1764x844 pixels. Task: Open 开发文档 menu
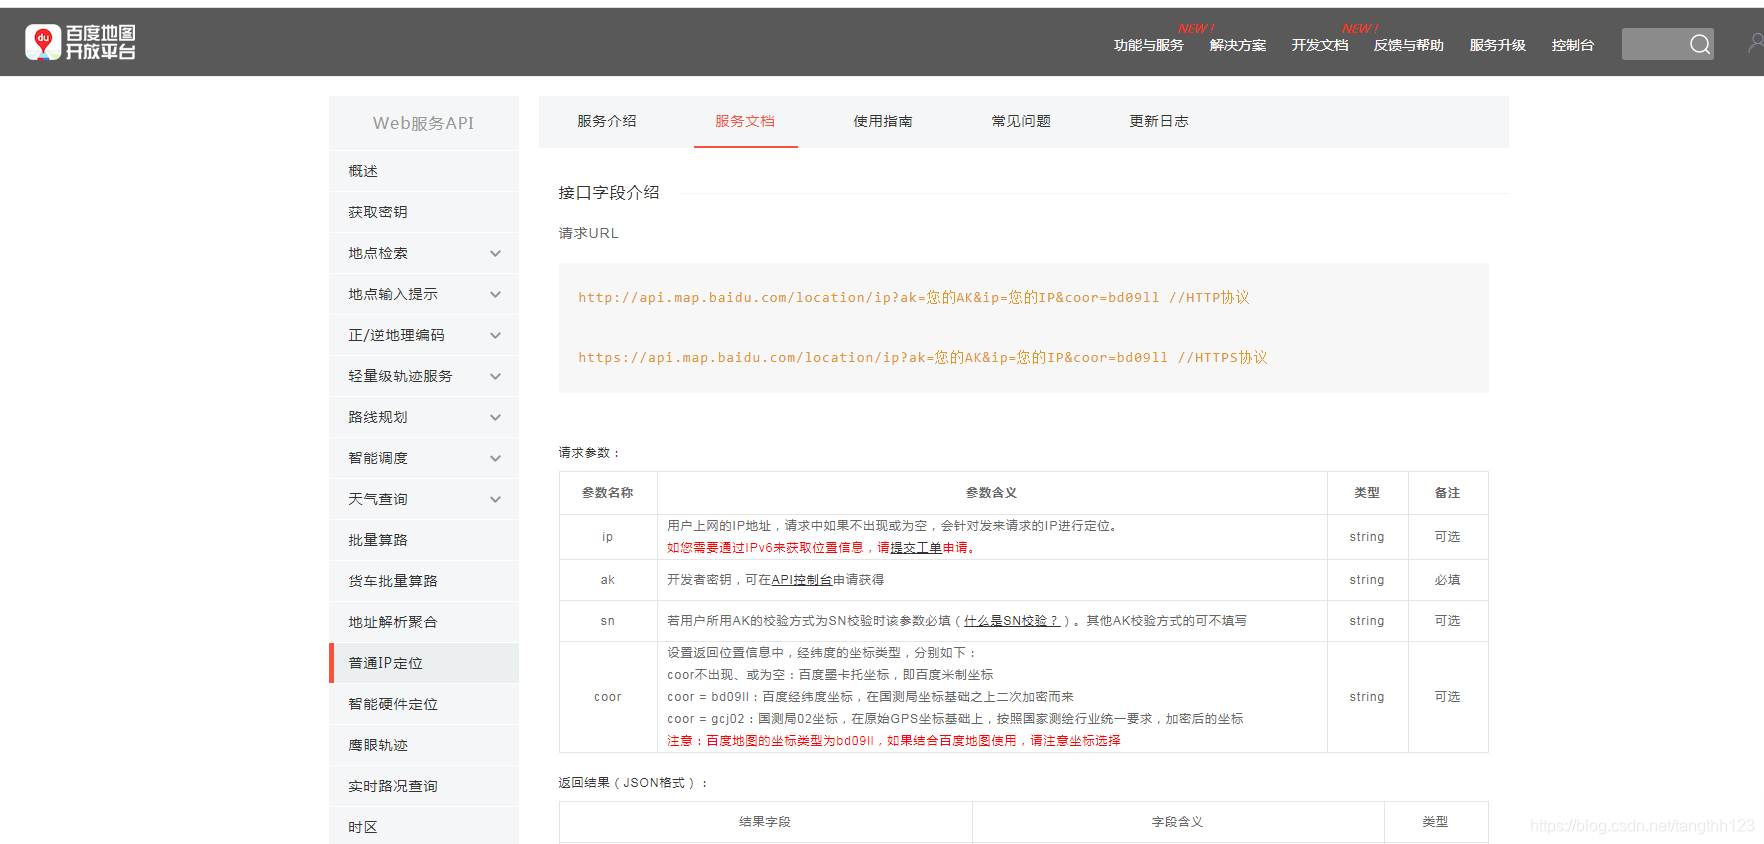point(1319,45)
